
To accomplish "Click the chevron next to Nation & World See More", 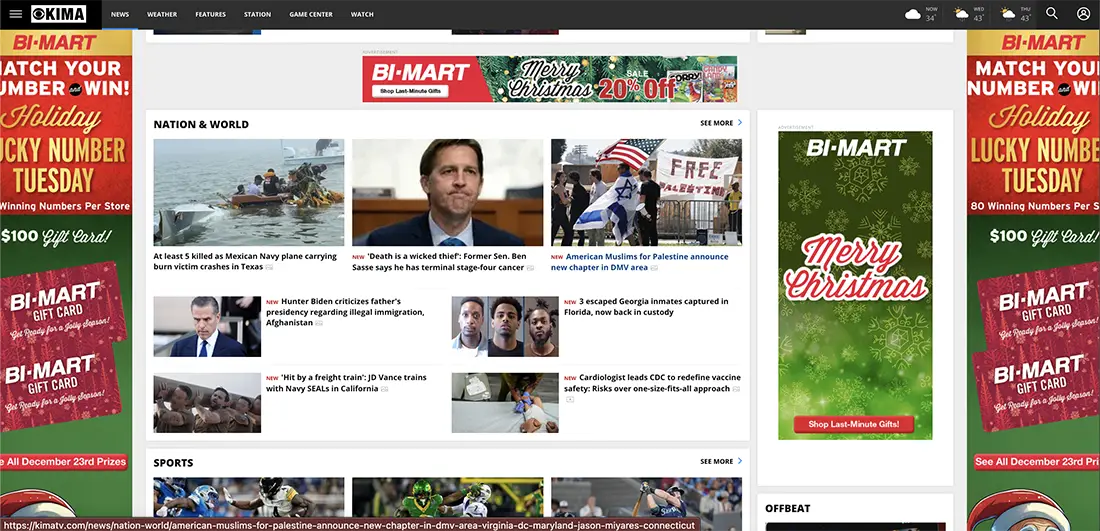I will point(739,123).
